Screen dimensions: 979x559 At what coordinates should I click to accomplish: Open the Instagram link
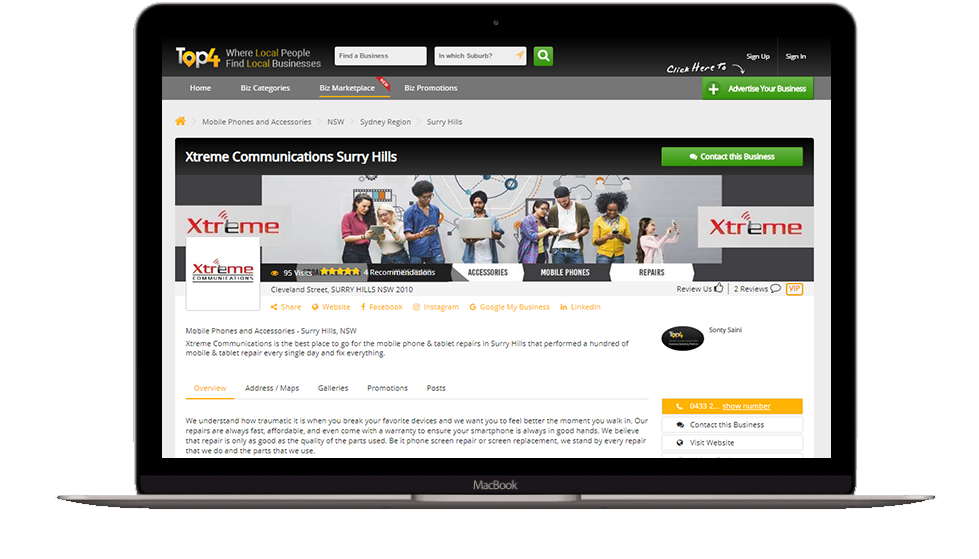click(436, 307)
